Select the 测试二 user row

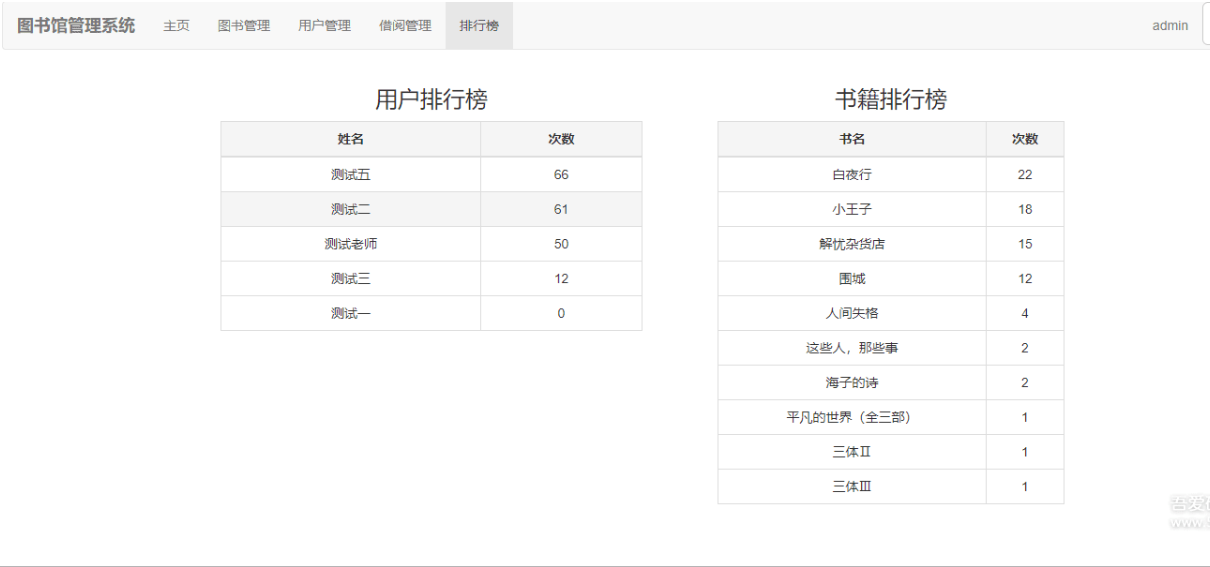(x=350, y=210)
